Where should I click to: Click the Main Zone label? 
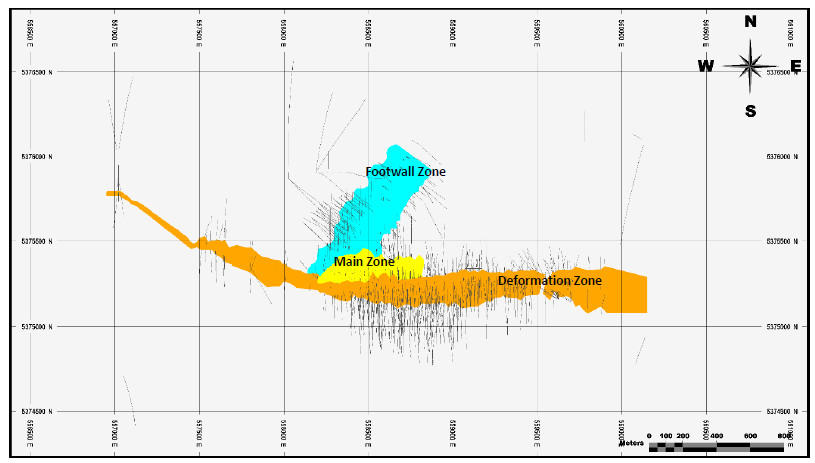coord(364,261)
